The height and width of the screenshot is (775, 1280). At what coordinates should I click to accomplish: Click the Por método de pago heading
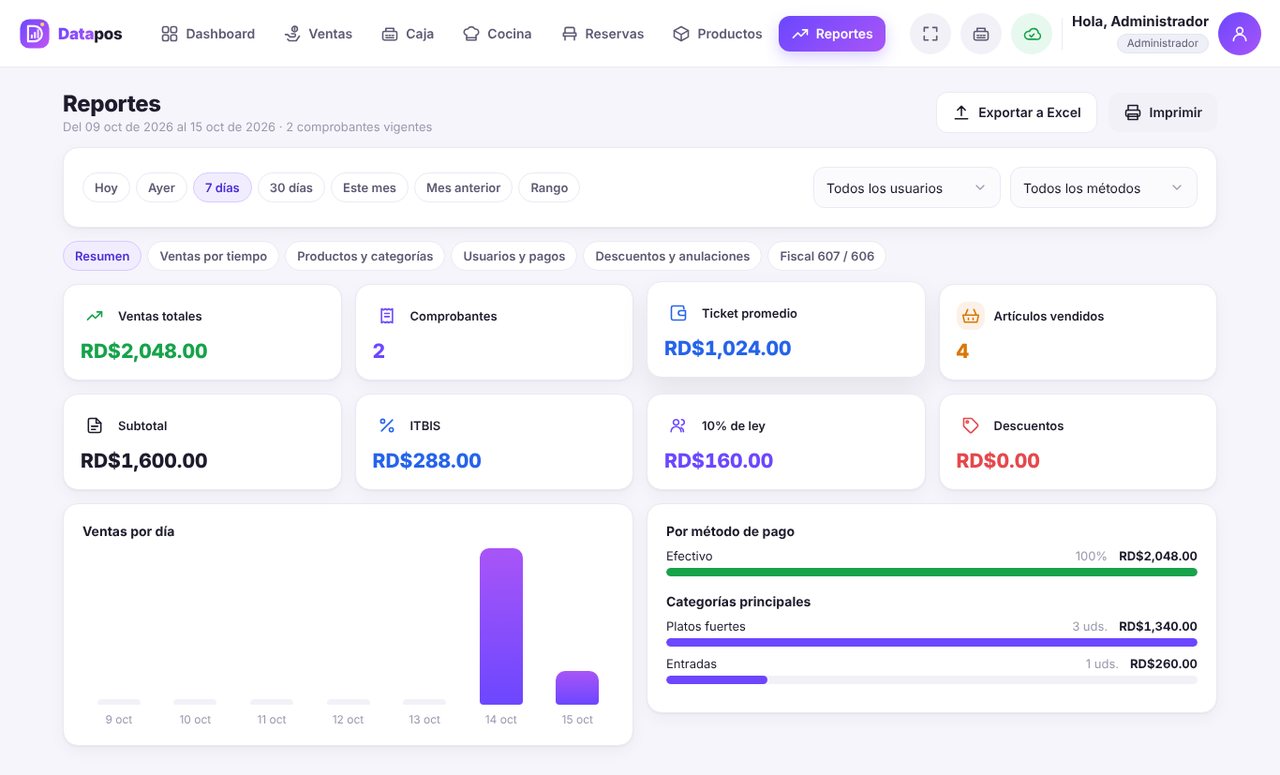click(x=730, y=532)
